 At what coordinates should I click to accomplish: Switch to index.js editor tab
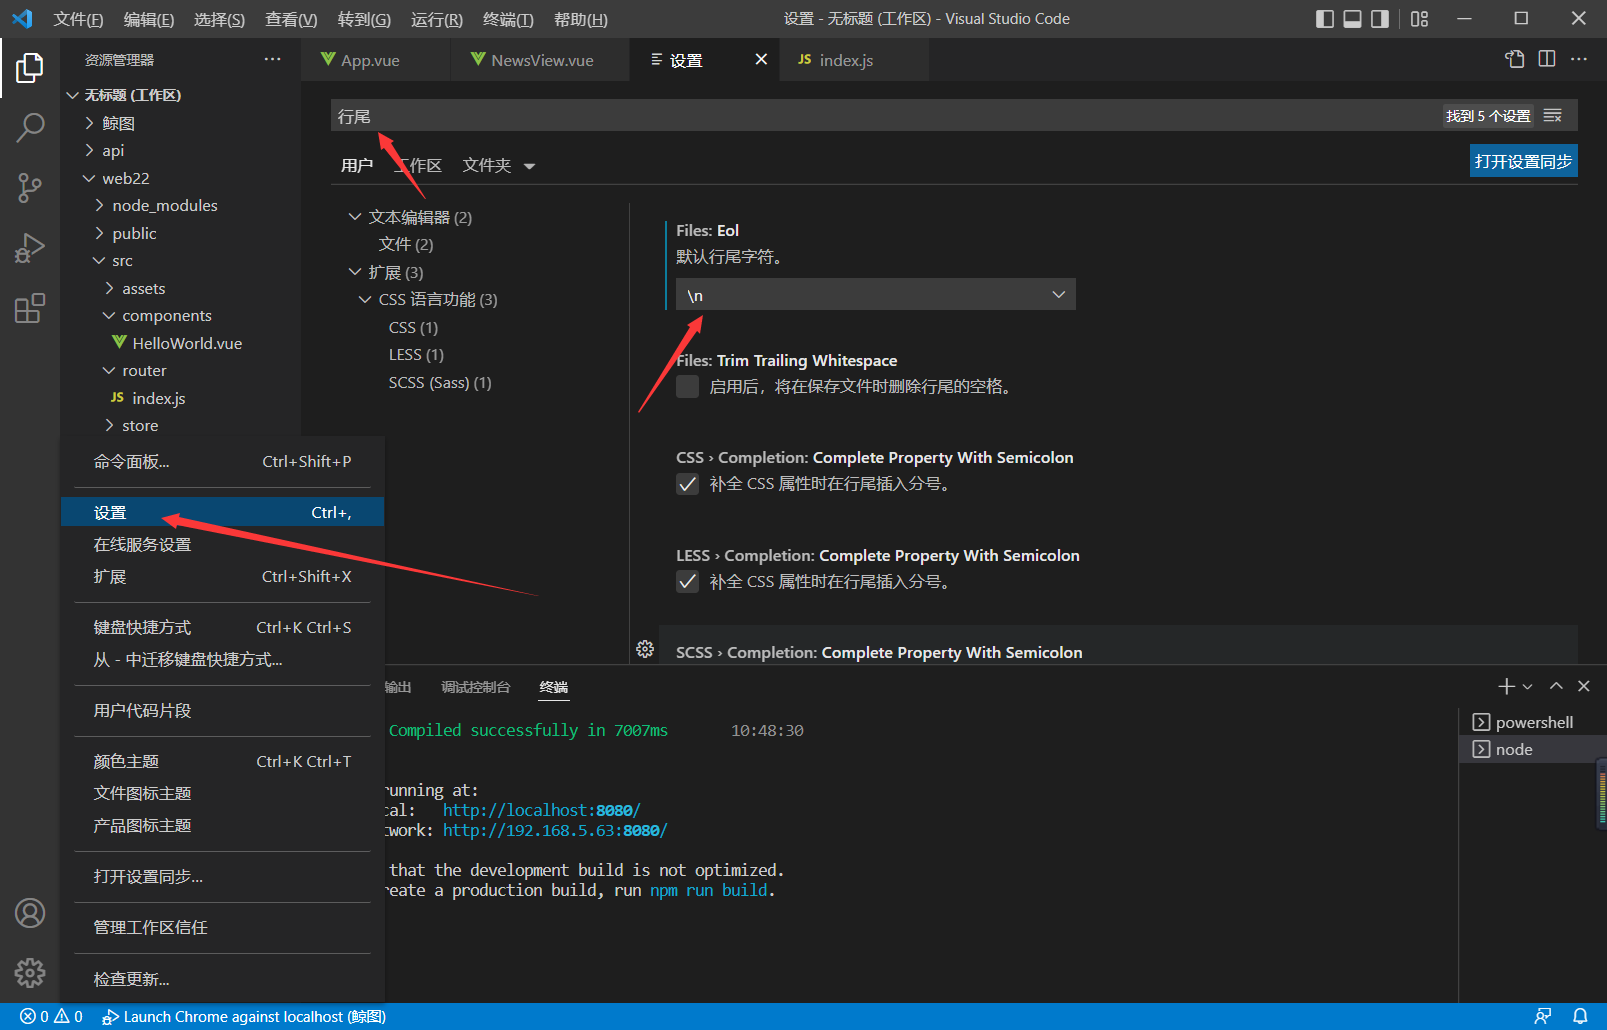(853, 60)
